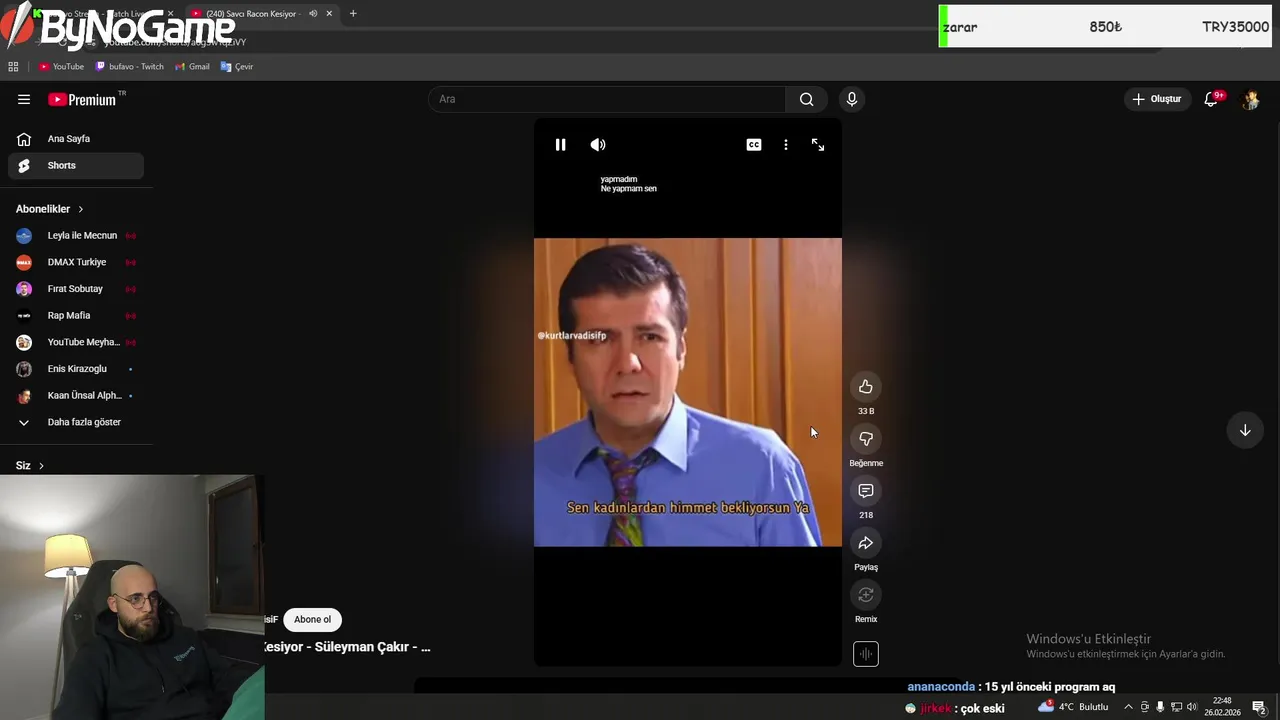This screenshot has height=720, width=1280.
Task: Open the YouTube bookmark
Action: (61, 67)
